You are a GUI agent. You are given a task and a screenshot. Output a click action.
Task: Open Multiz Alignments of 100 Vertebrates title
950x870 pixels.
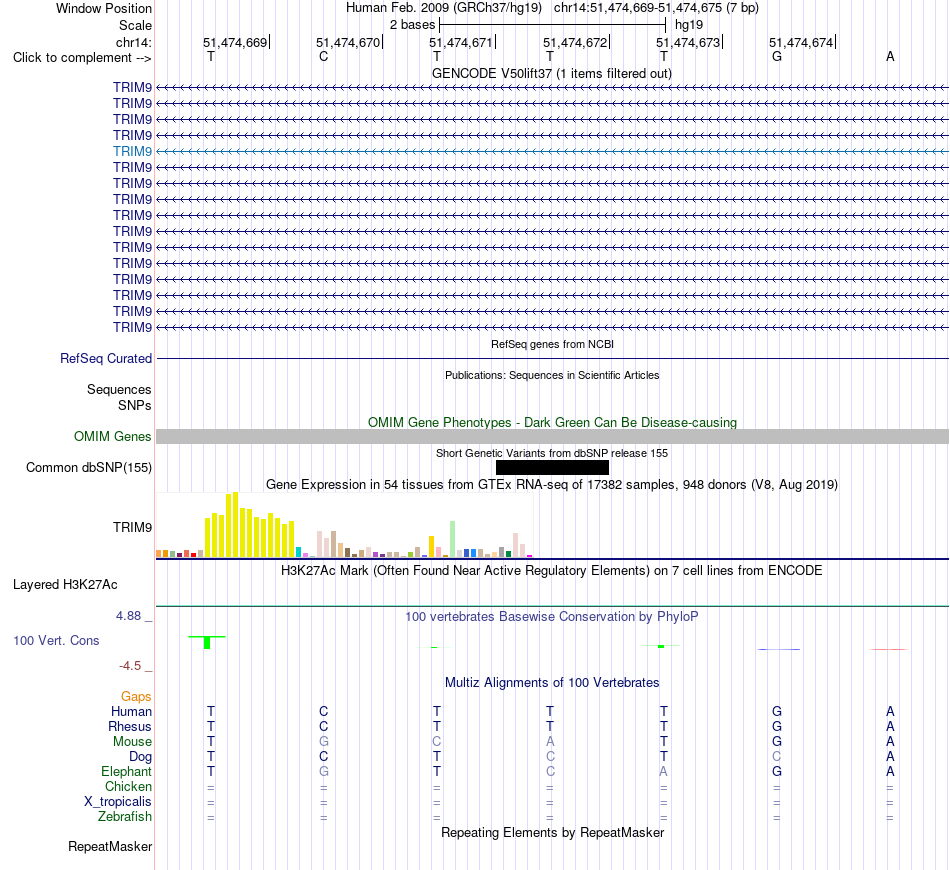point(552,683)
